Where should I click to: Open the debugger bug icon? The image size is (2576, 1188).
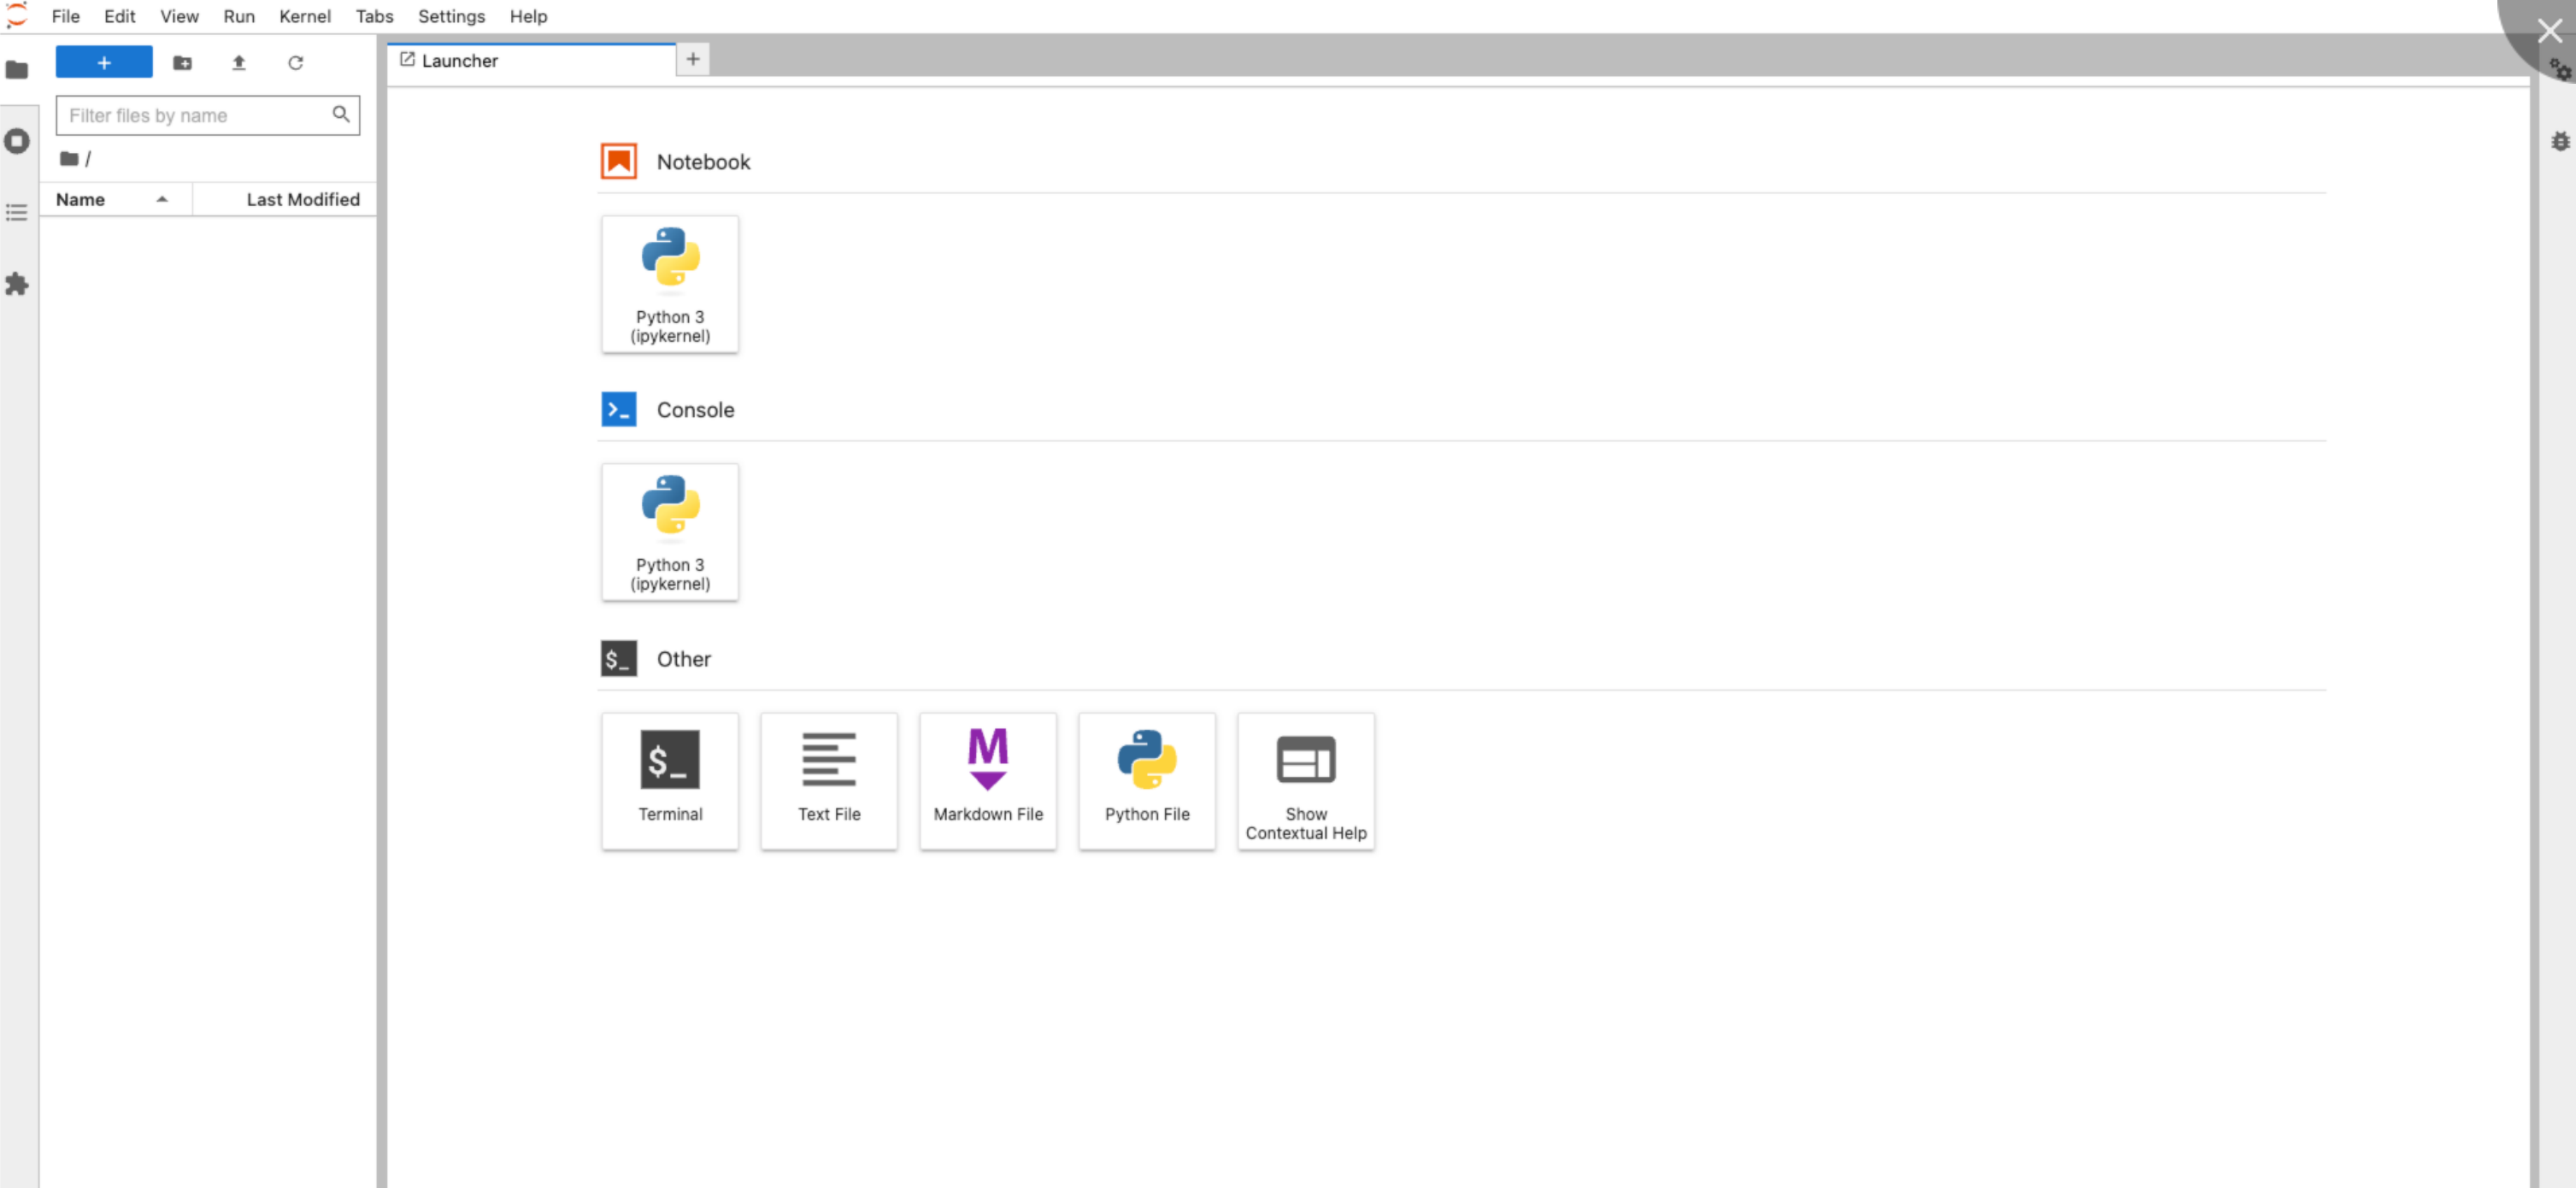pos(2559,141)
